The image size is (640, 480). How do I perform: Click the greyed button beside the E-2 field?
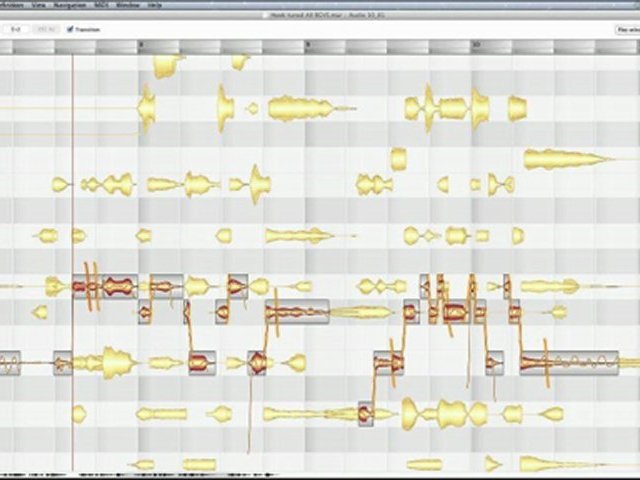46,29
